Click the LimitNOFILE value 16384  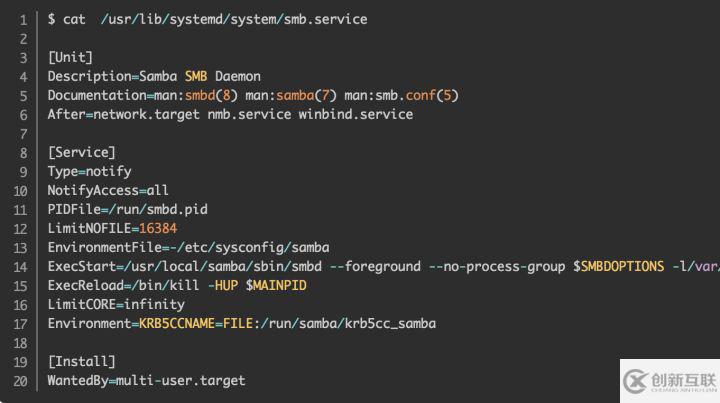click(158, 229)
